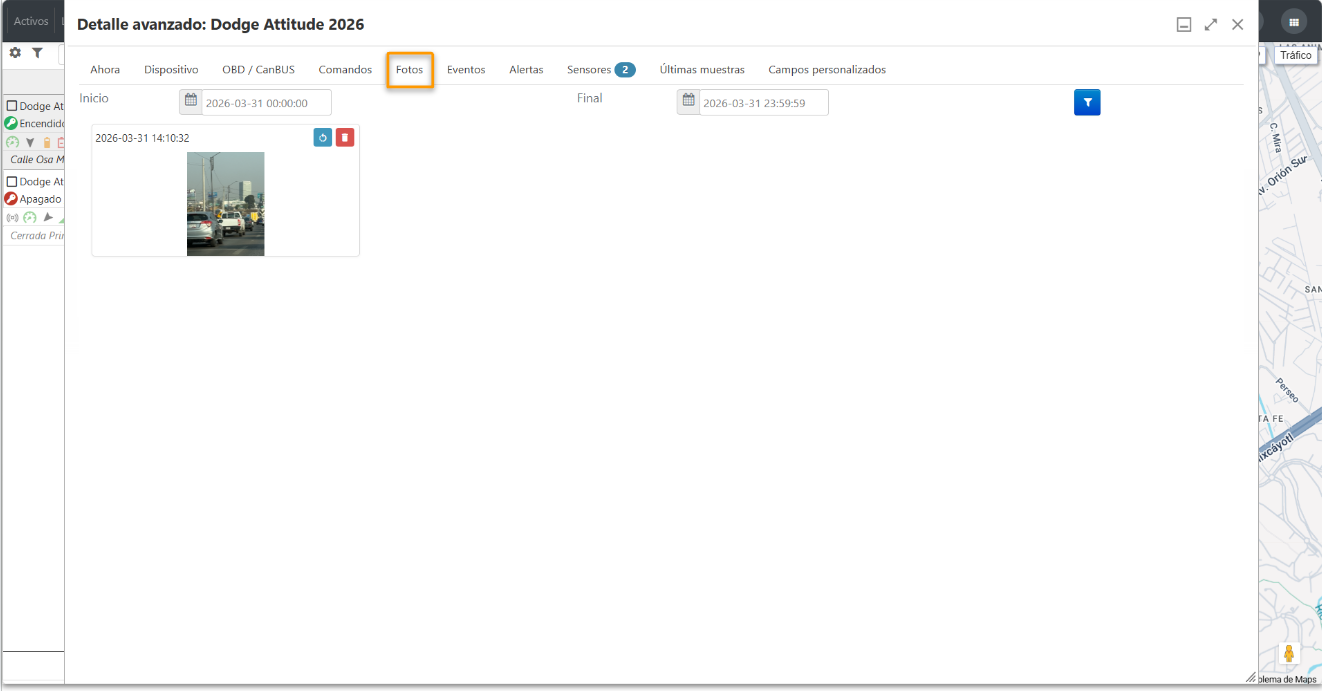Click the direction arrow icon in the Apagado row
Viewport: 1322px width, 691px height.
(x=48, y=217)
